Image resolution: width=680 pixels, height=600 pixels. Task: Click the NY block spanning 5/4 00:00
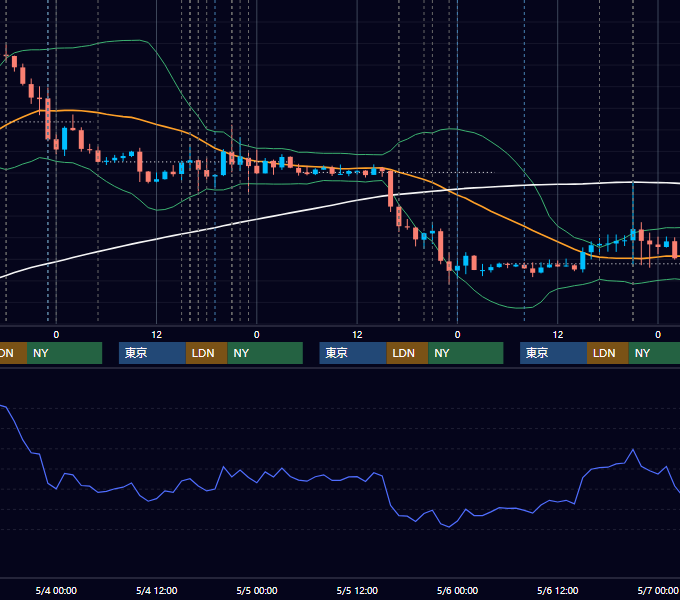pyautogui.click(x=64, y=353)
